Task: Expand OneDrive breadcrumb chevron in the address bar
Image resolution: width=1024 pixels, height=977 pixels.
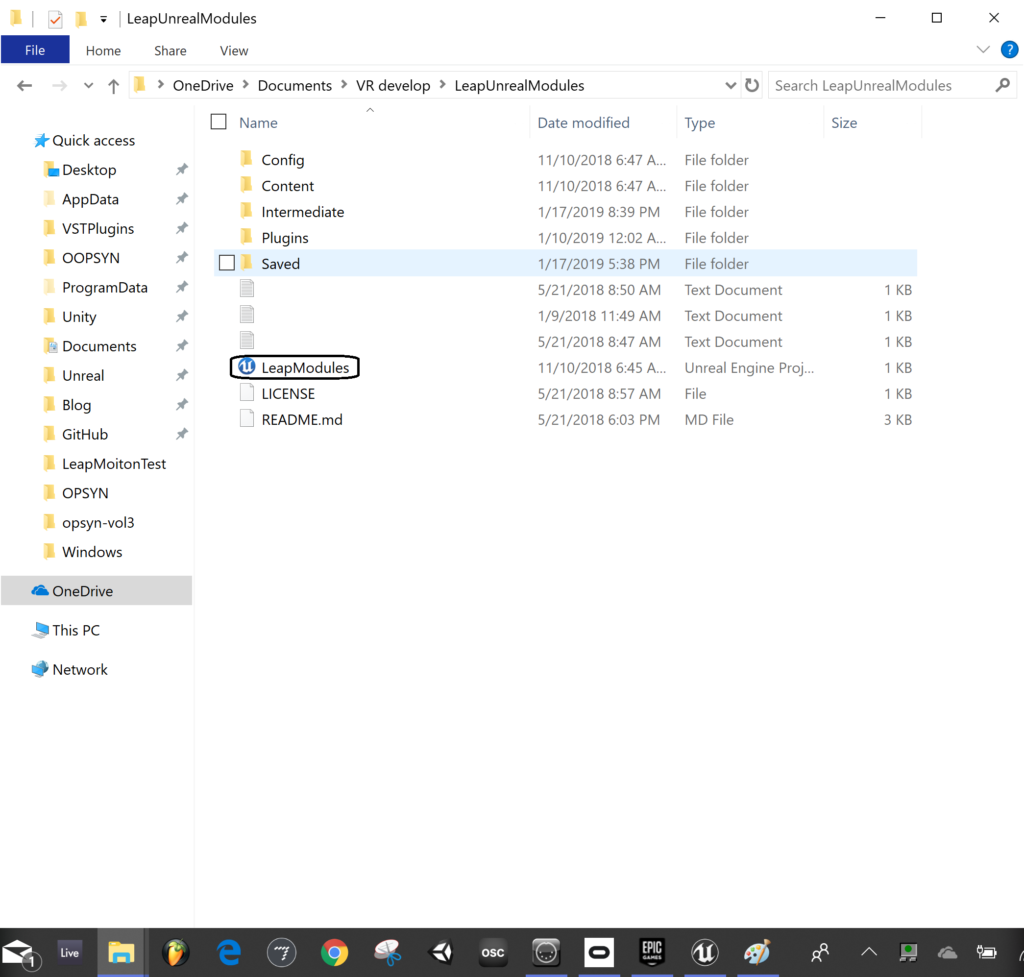Action: (x=246, y=85)
